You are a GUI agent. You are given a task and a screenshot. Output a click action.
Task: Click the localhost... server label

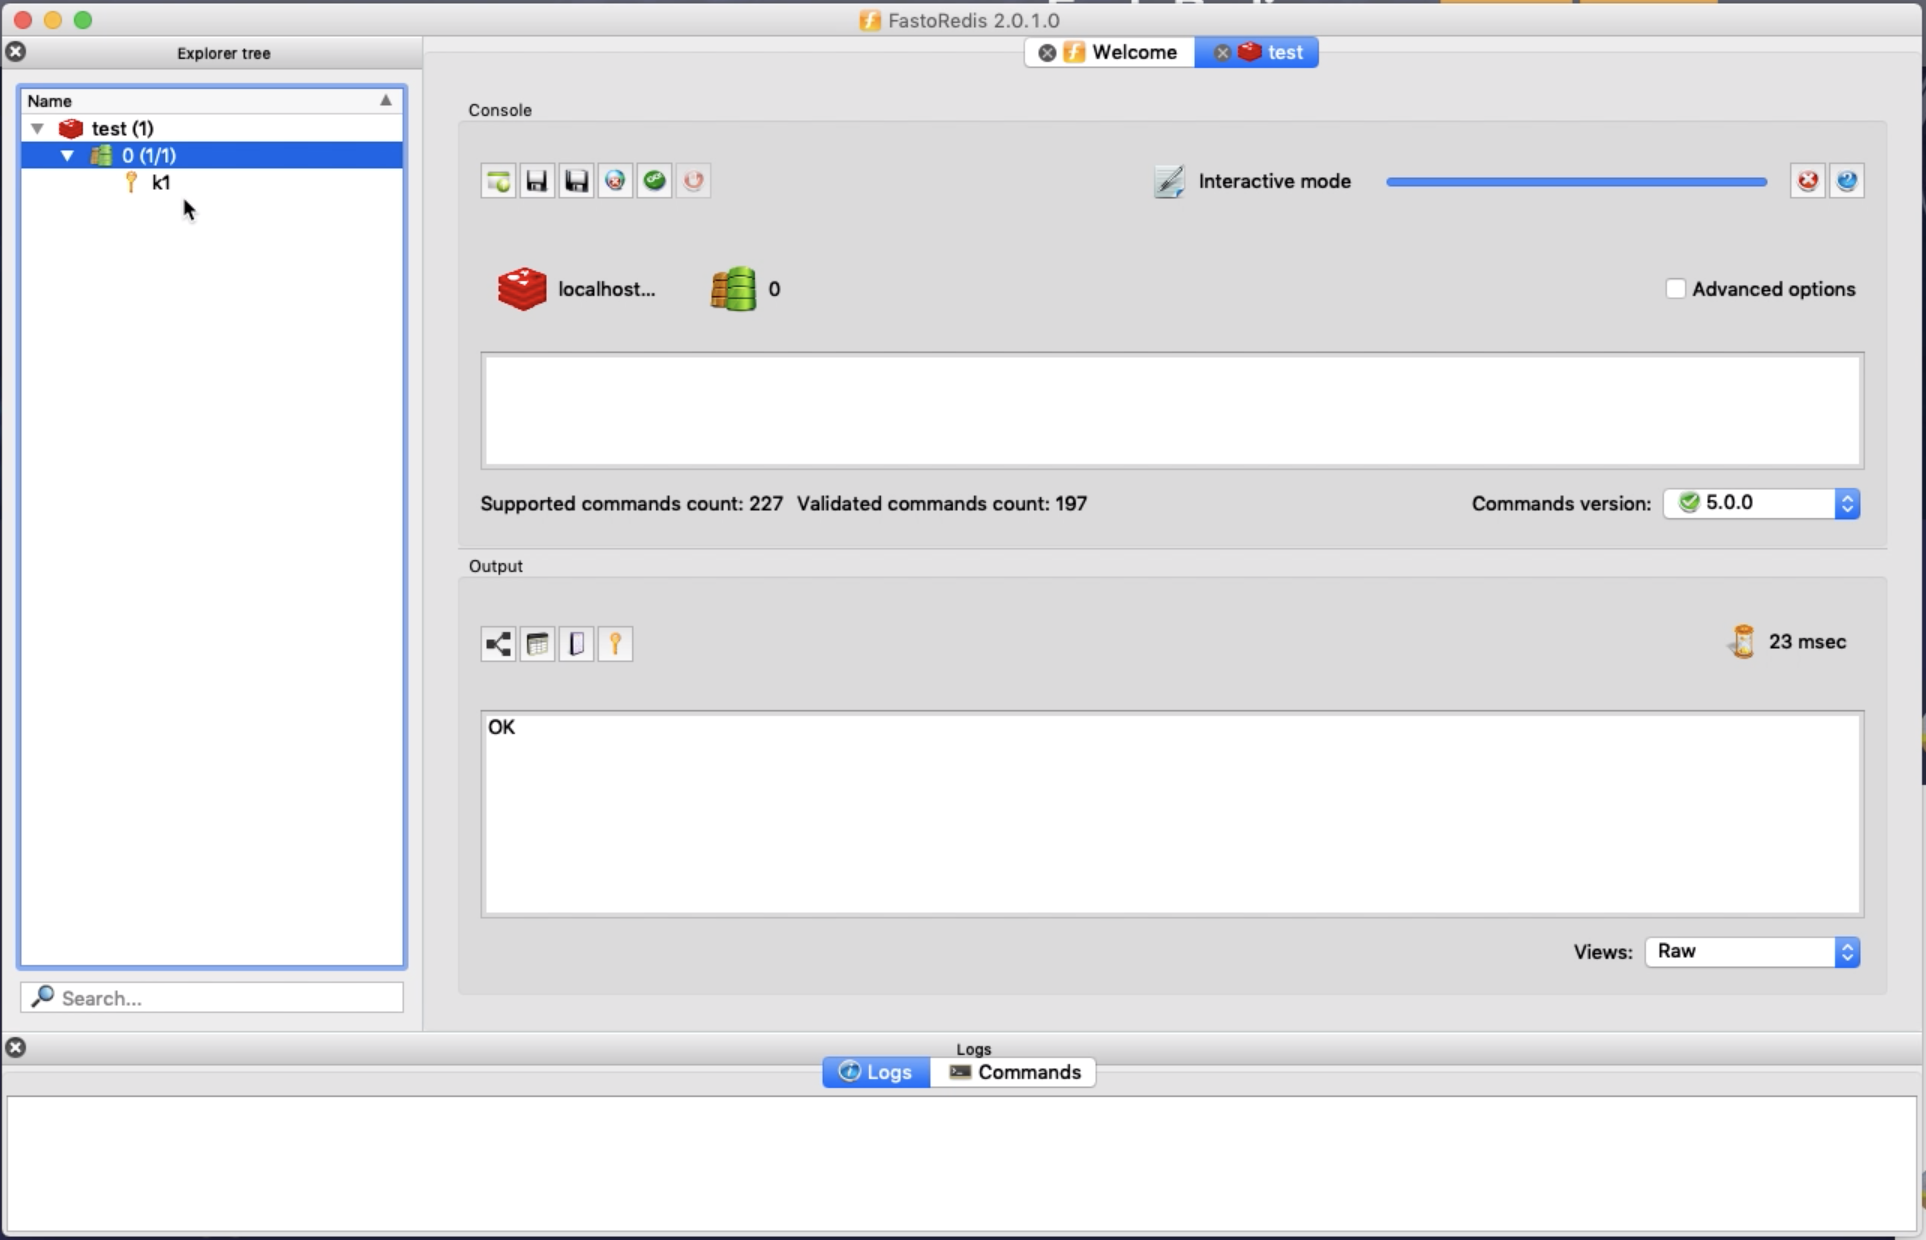coord(606,289)
